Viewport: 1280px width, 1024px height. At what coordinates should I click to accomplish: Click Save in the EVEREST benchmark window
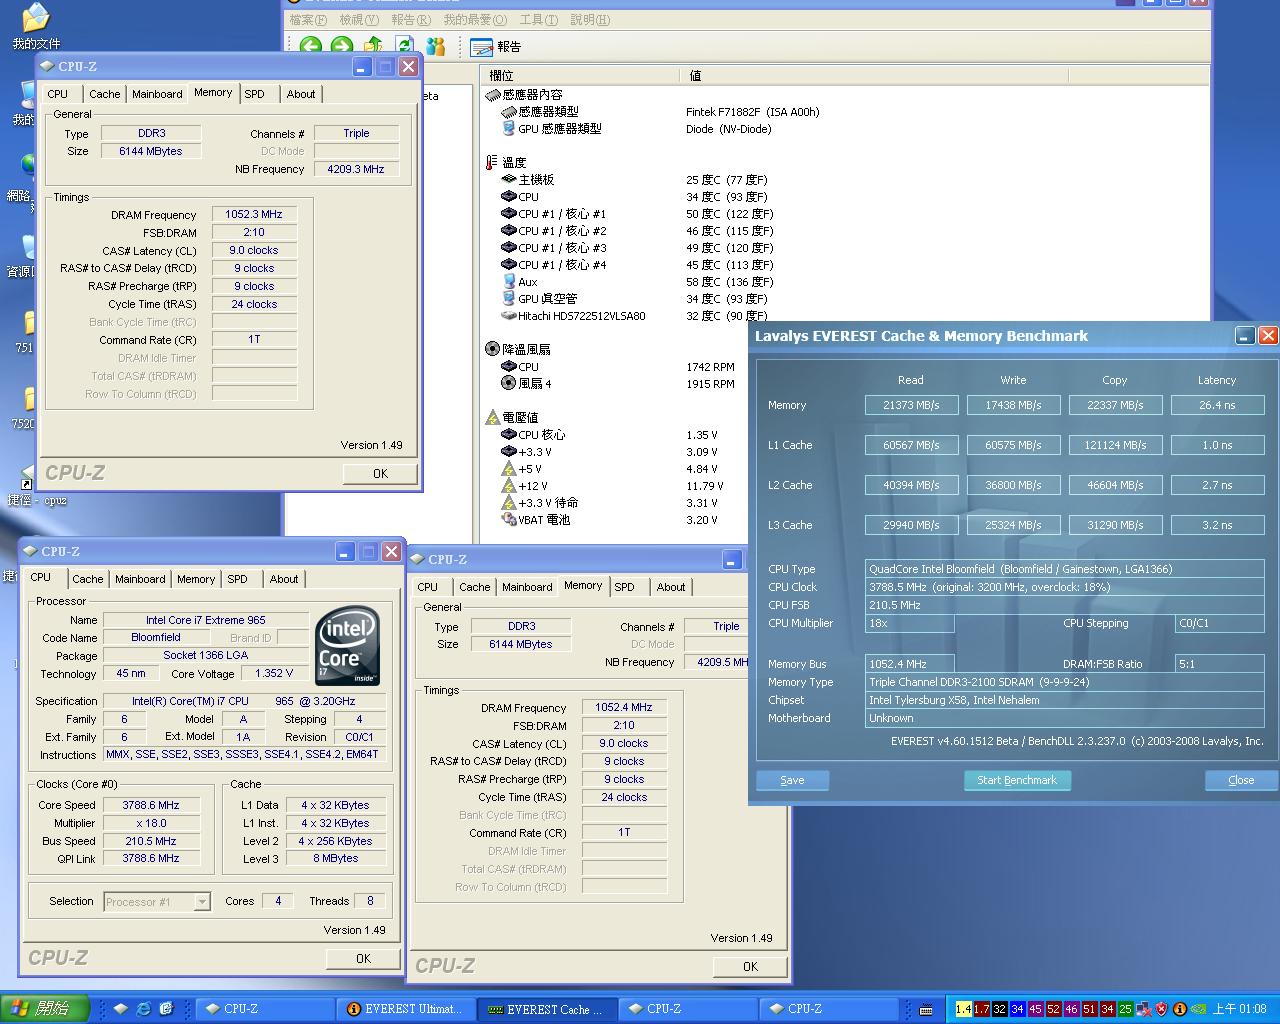point(792,780)
